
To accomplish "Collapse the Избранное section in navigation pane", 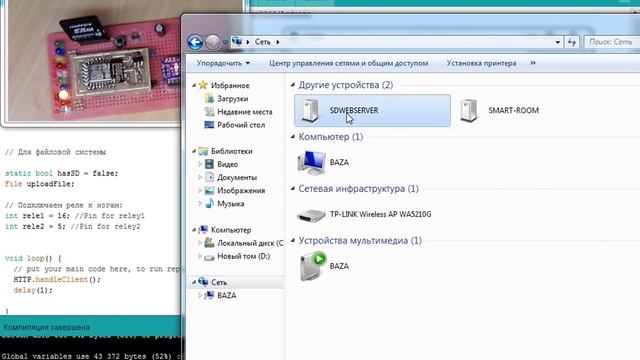I will click(x=194, y=85).
